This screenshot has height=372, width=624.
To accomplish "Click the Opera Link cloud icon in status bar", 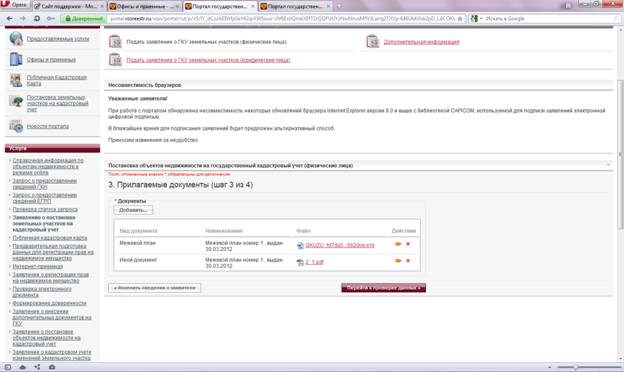I will click(x=23, y=367).
